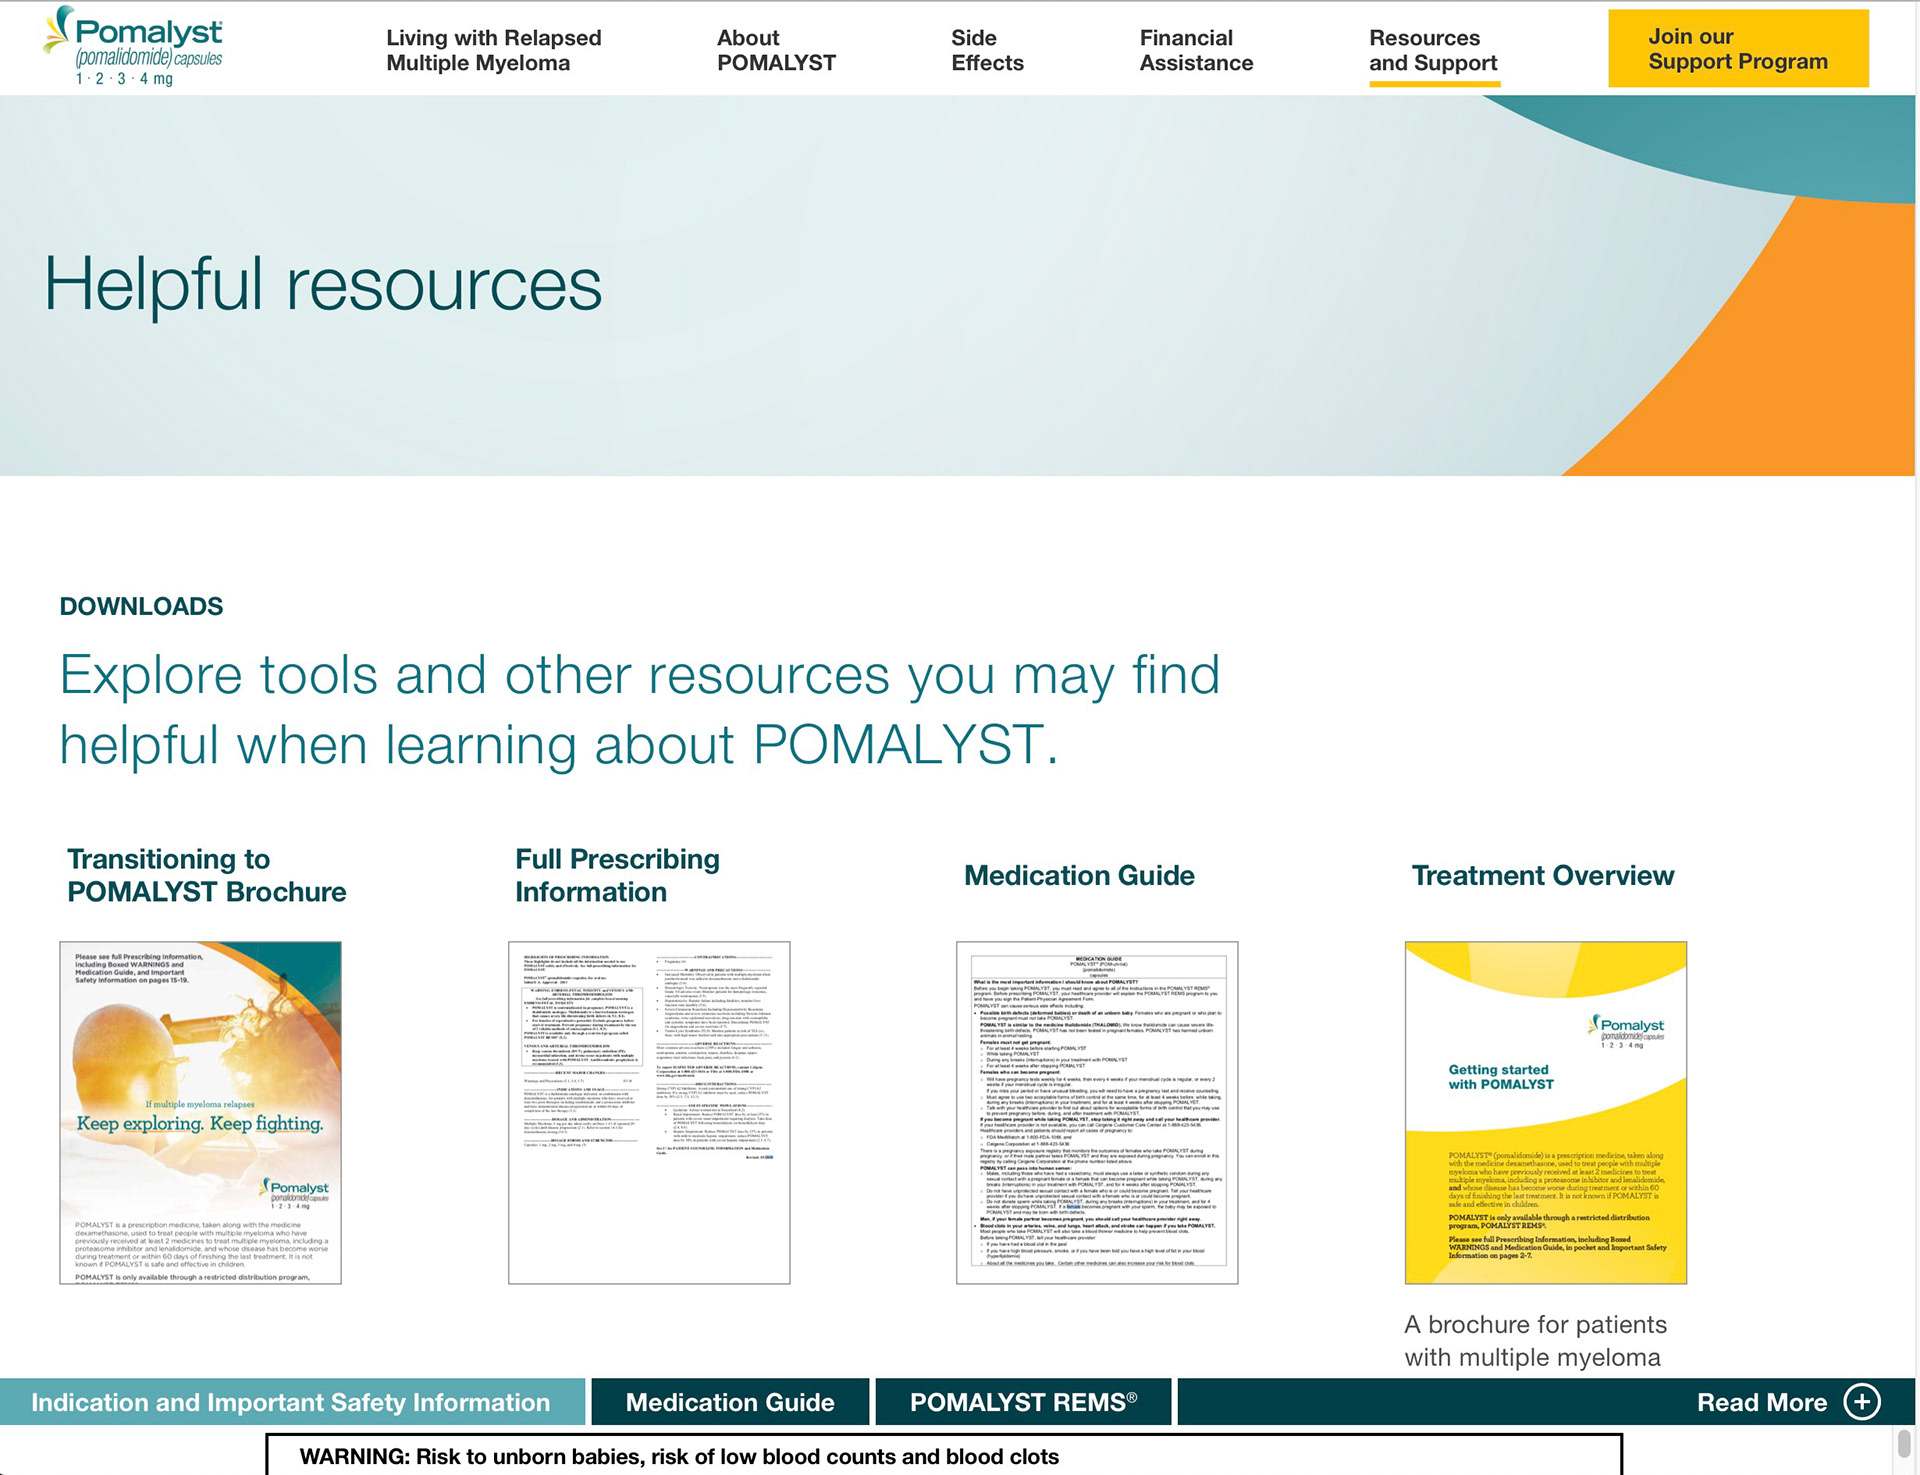Click the Join our Support Program button
The width and height of the screenshot is (1920, 1475).
1738,49
